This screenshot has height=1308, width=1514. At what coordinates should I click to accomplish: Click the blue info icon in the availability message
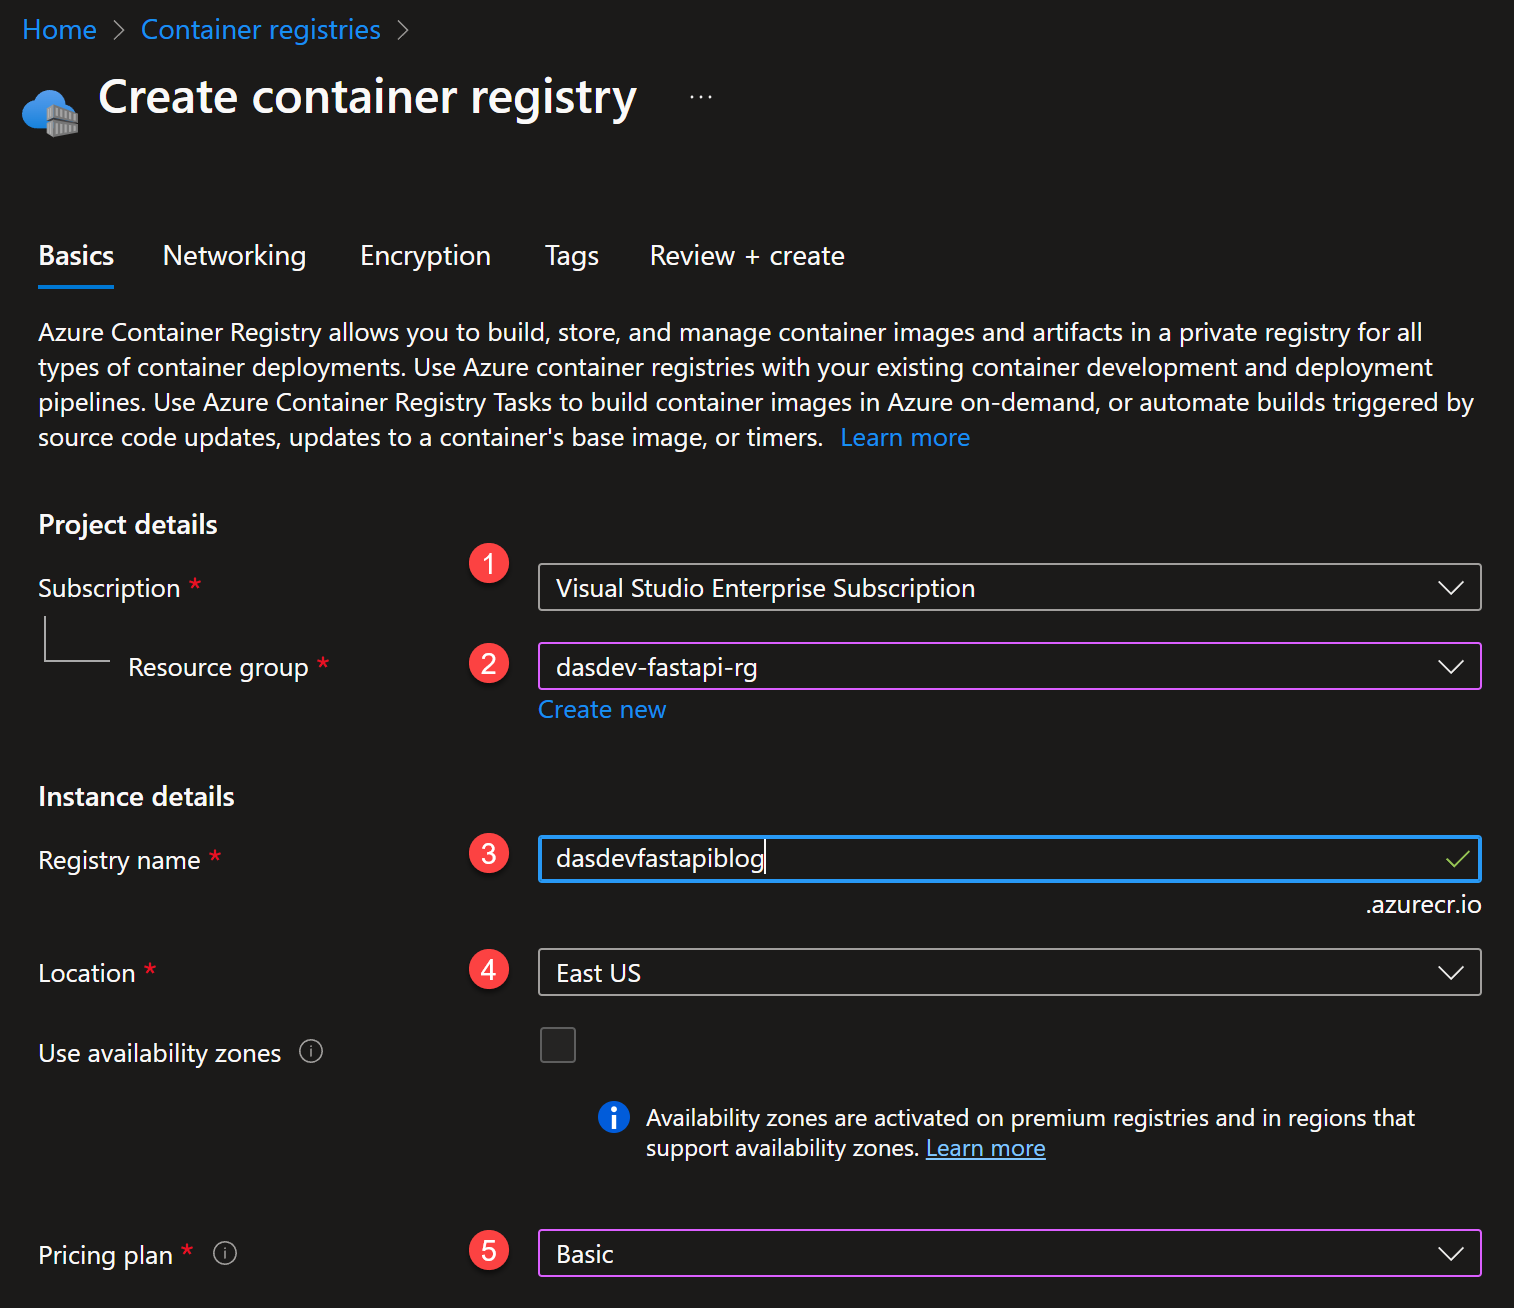click(x=614, y=1117)
